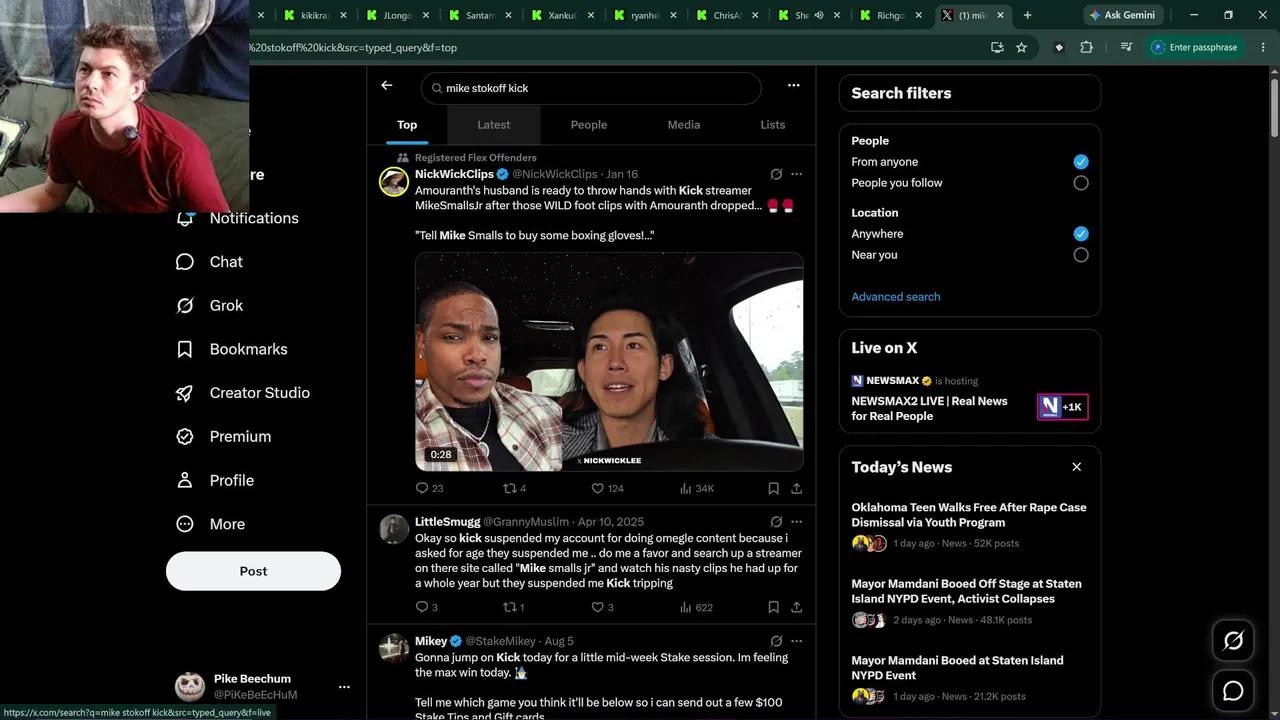
Task: Open Chat in the X sidebar
Action: pyautogui.click(x=211, y=262)
